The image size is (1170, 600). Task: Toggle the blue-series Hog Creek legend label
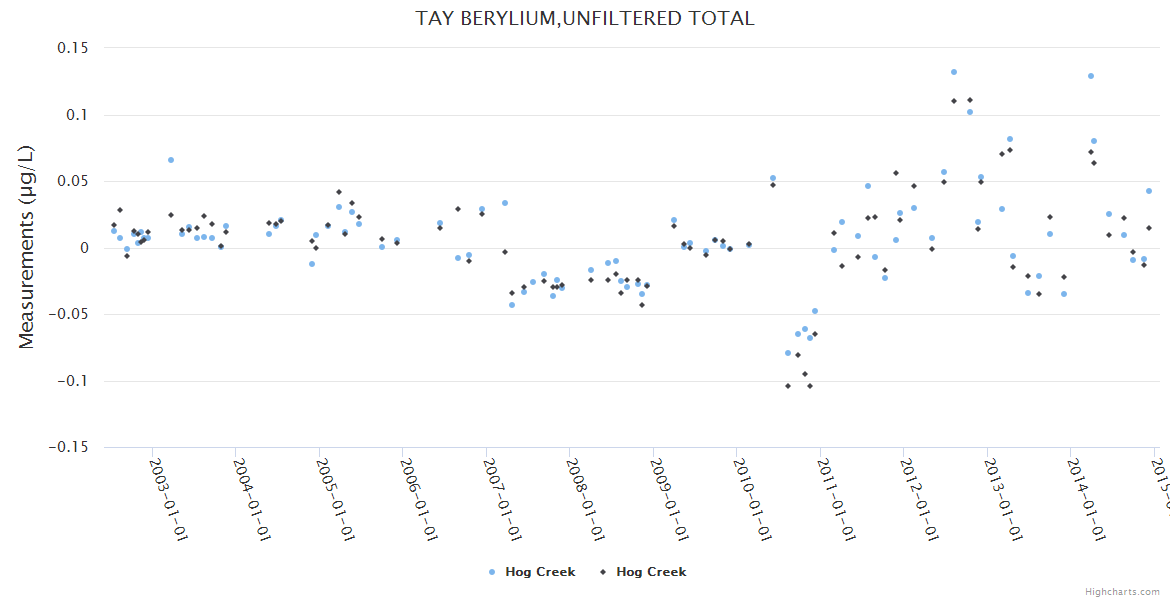click(540, 572)
